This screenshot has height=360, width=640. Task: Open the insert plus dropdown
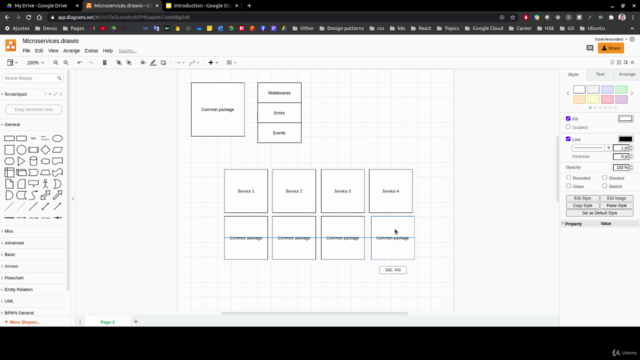click(x=213, y=63)
